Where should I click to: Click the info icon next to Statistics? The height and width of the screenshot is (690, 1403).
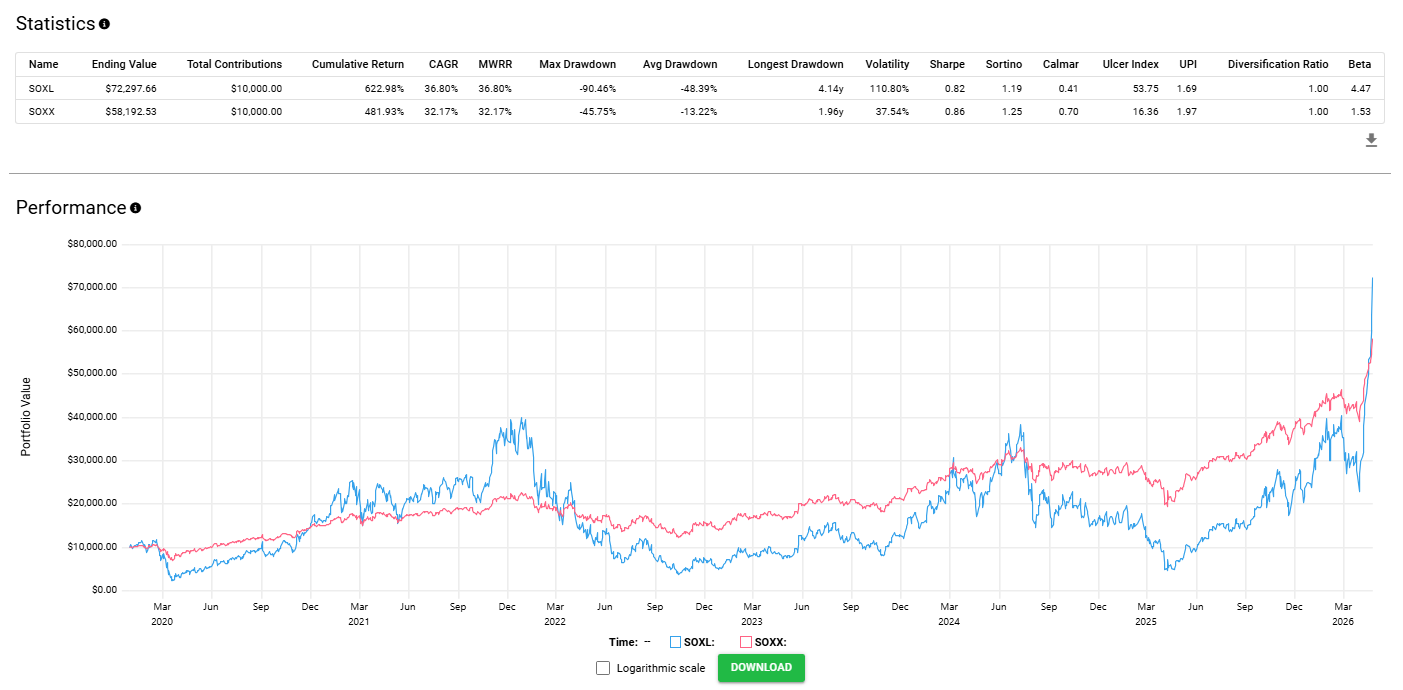click(105, 24)
